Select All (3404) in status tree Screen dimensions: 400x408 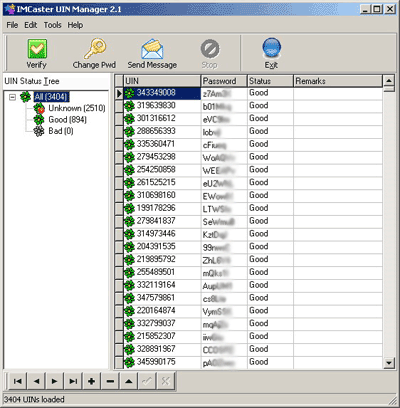pyautogui.click(x=51, y=97)
